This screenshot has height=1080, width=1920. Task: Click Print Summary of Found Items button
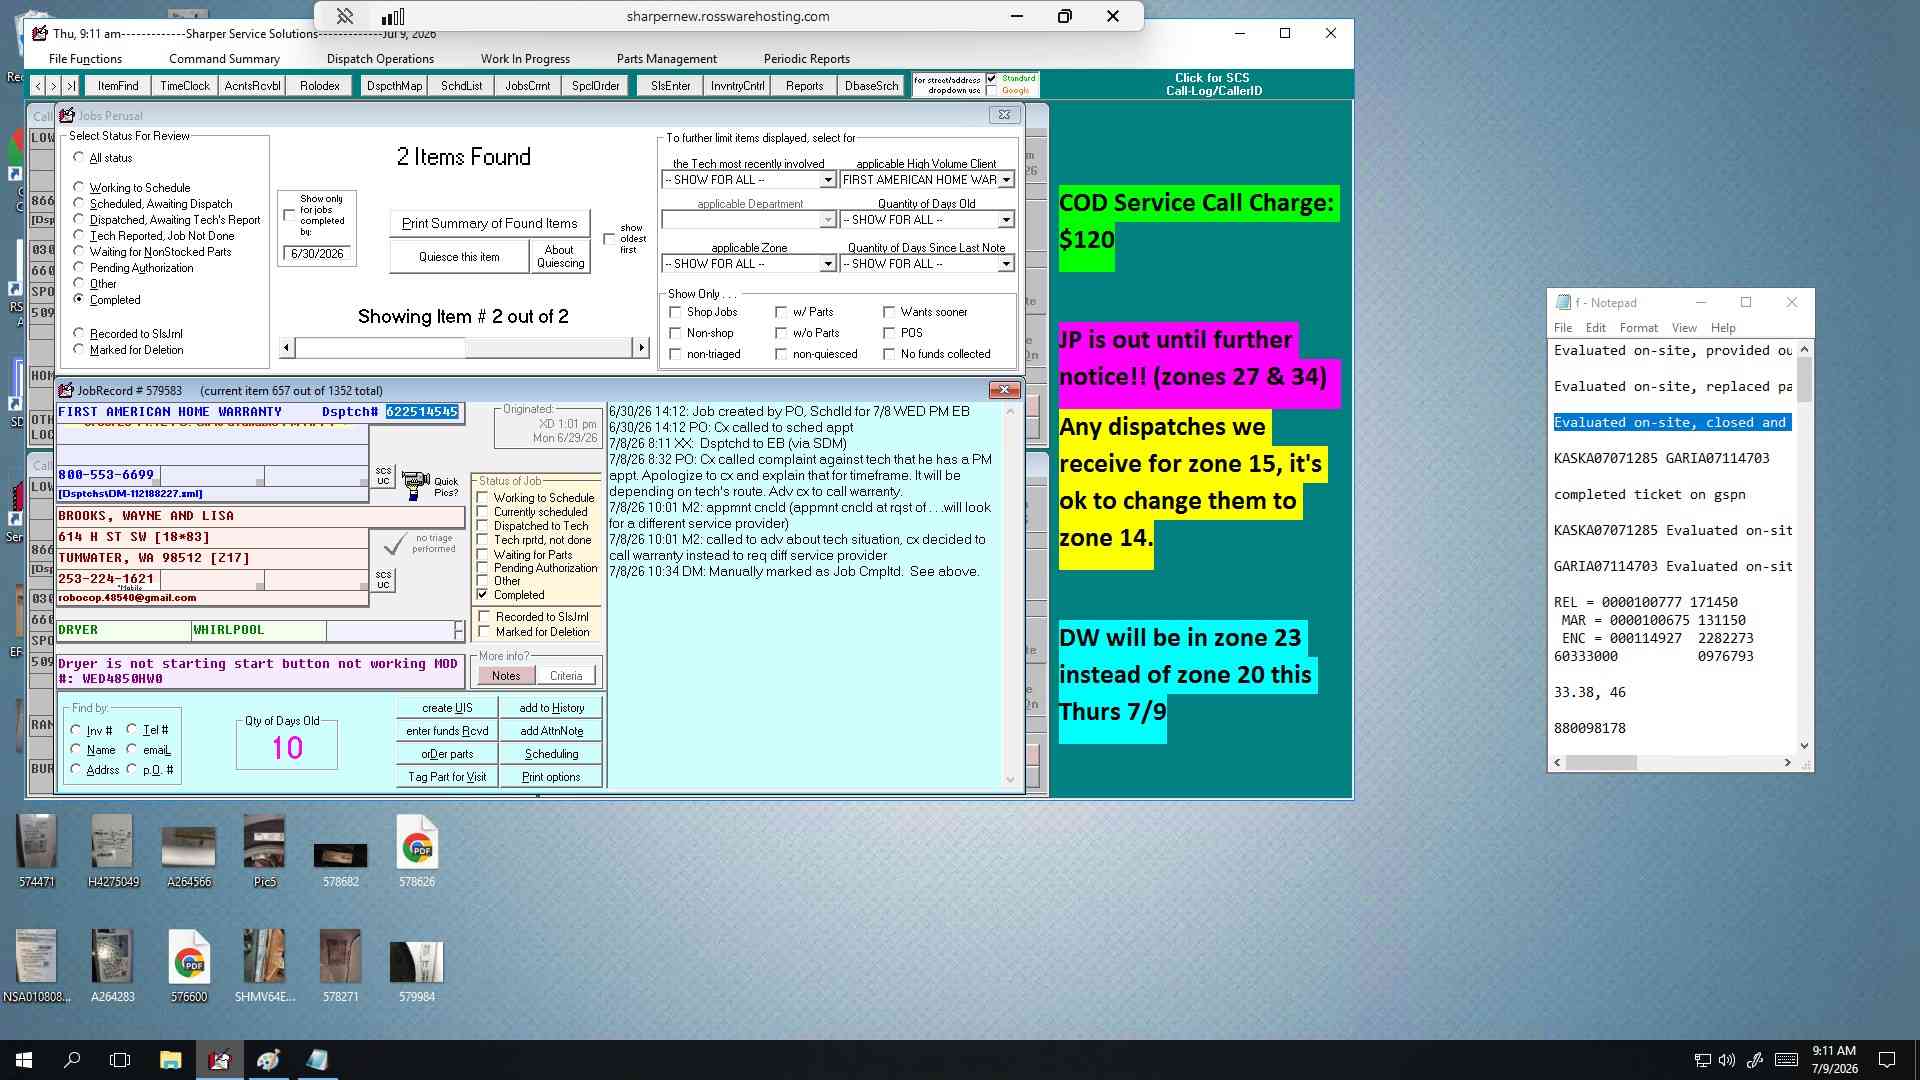click(x=489, y=223)
